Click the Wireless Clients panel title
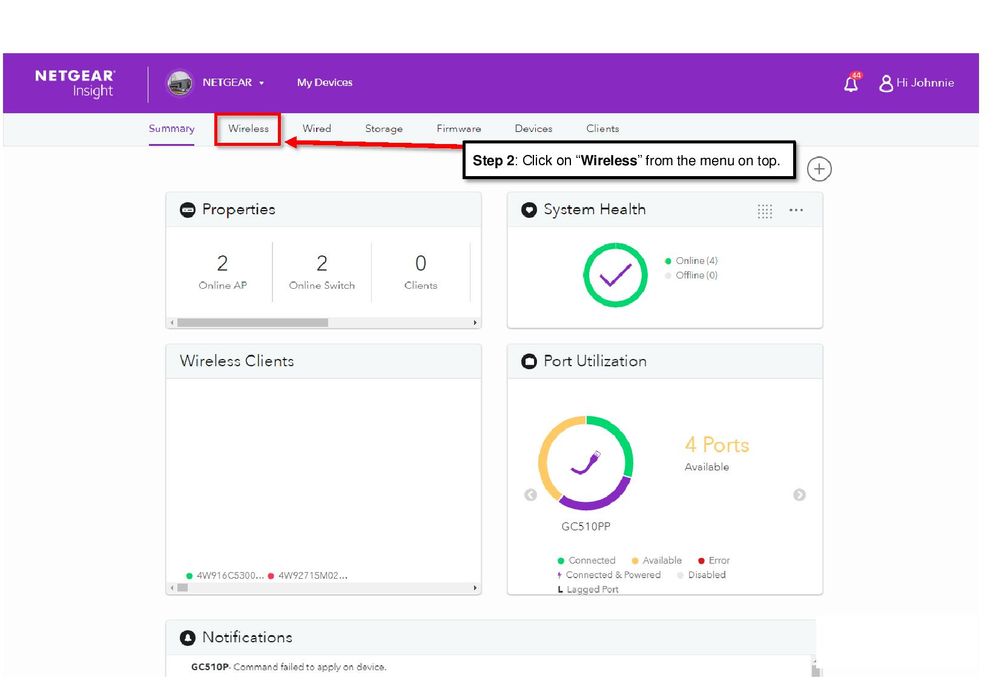The image size is (999, 681). 236,361
